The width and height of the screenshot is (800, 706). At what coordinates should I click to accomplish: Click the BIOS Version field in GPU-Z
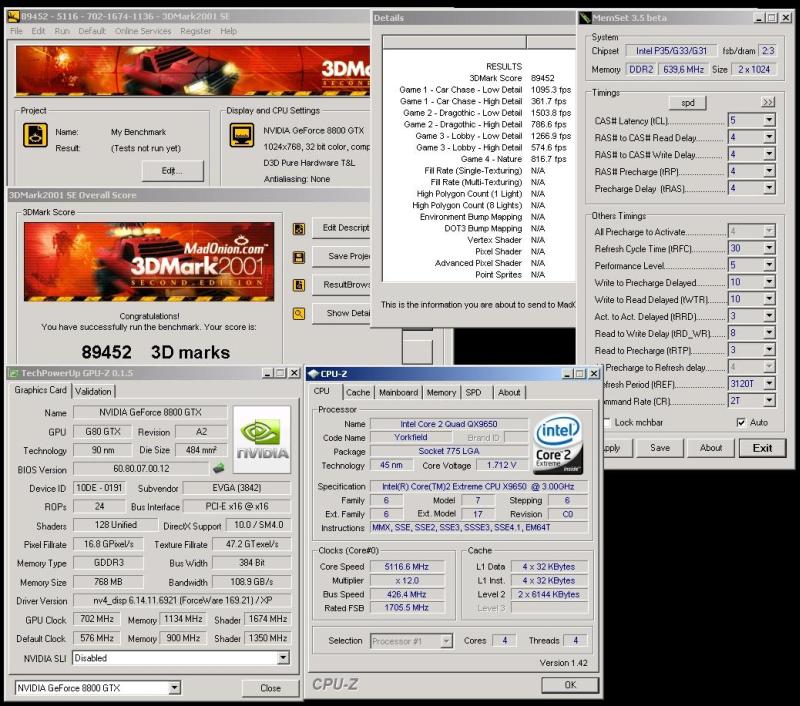(x=141, y=469)
